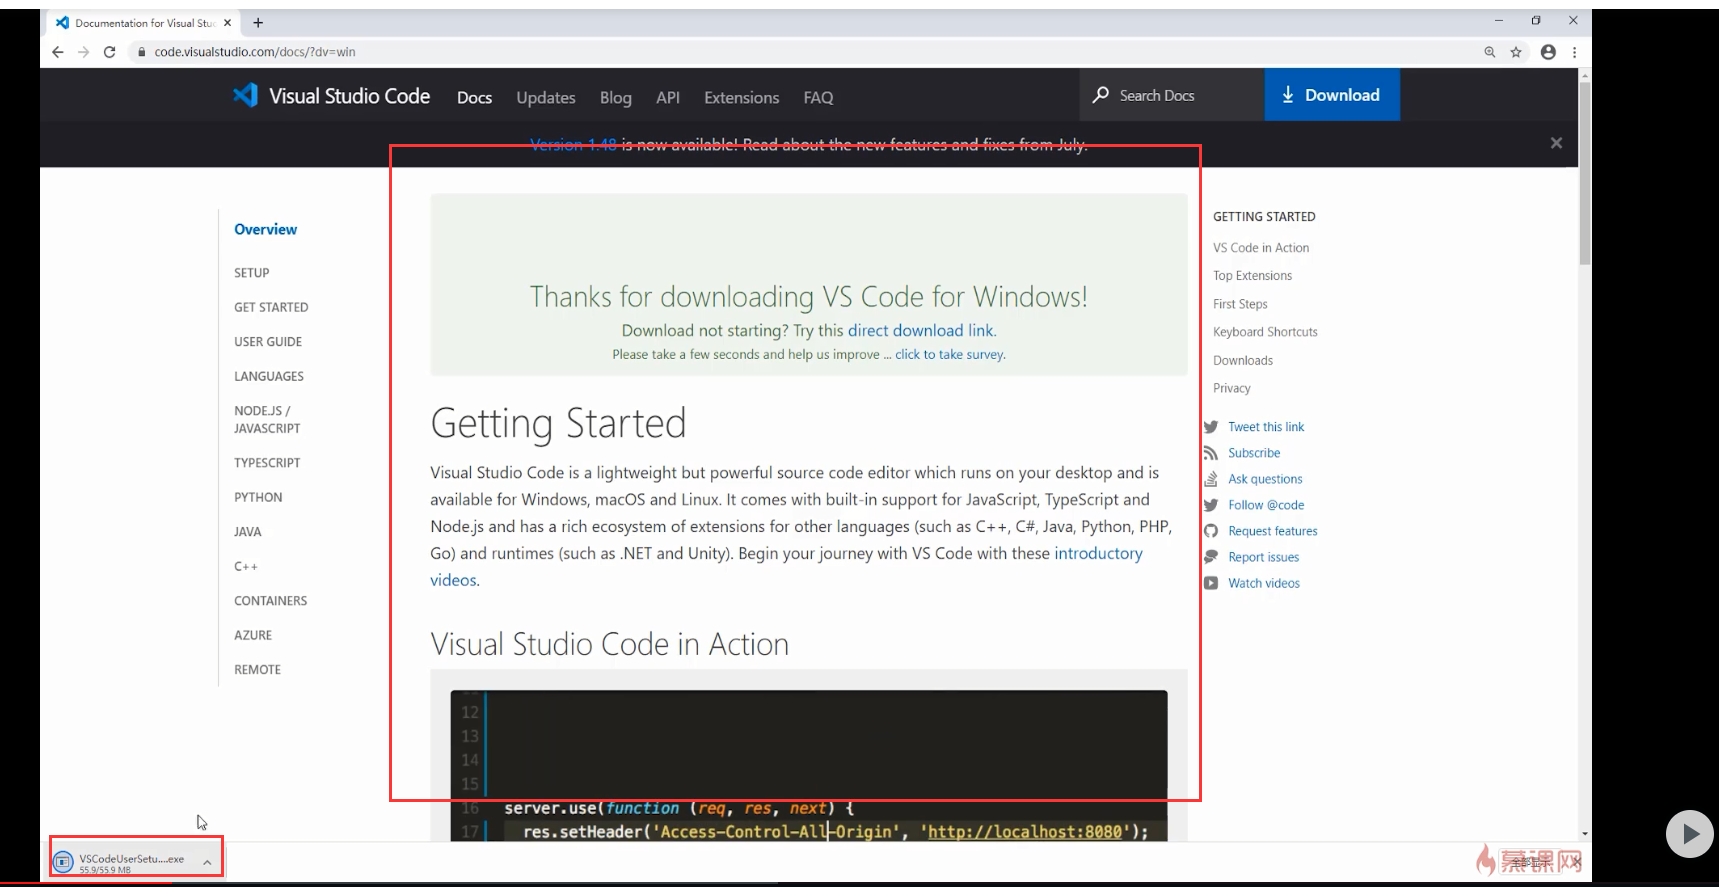Open the introductory videos link
The width and height of the screenshot is (1719, 887).
click(x=1098, y=554)
